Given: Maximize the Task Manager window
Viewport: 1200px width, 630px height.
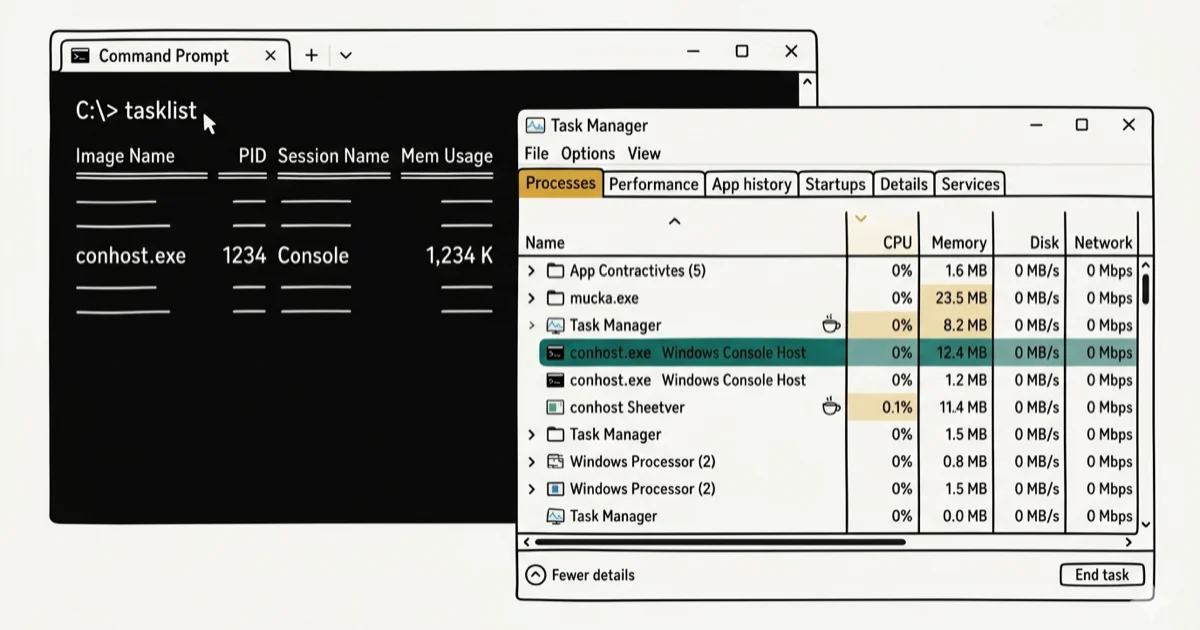Looking at the screenshot, I should (x=1081, y=125).
